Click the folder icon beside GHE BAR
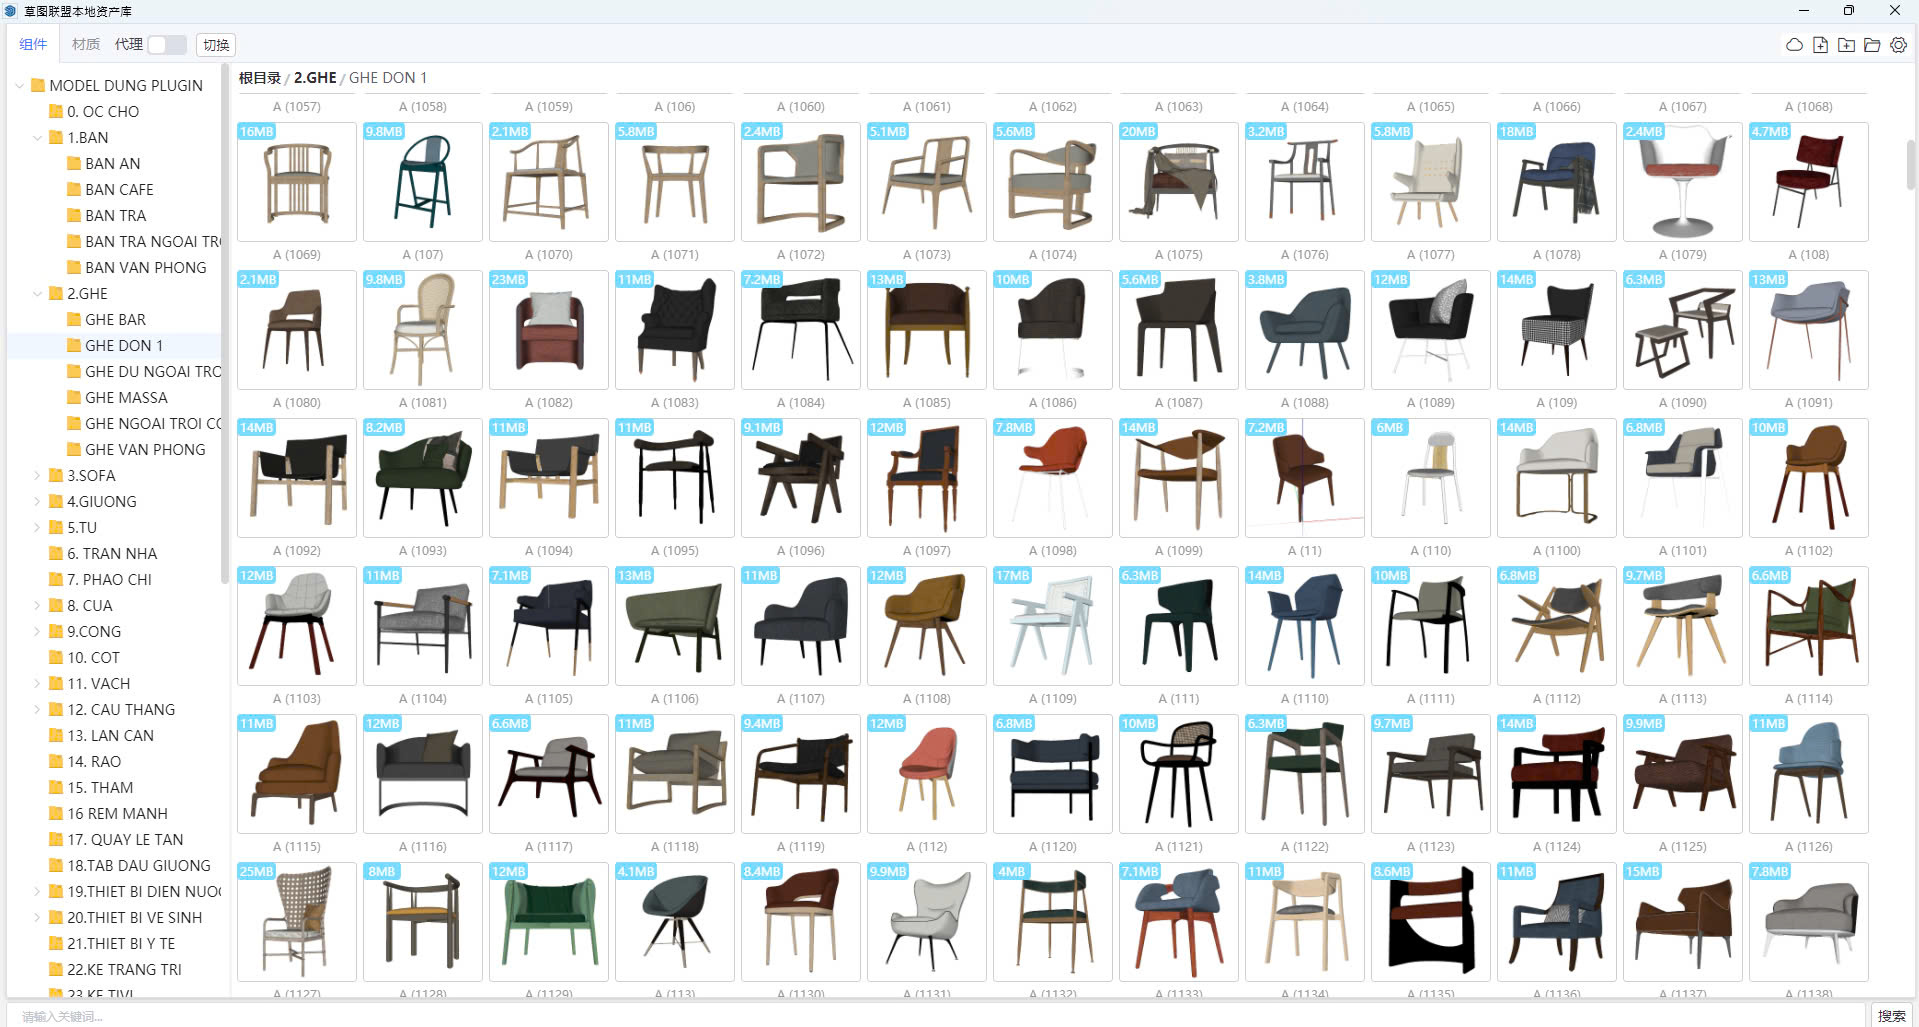This screenshot has height=1027, width=1919. (74, 320)
